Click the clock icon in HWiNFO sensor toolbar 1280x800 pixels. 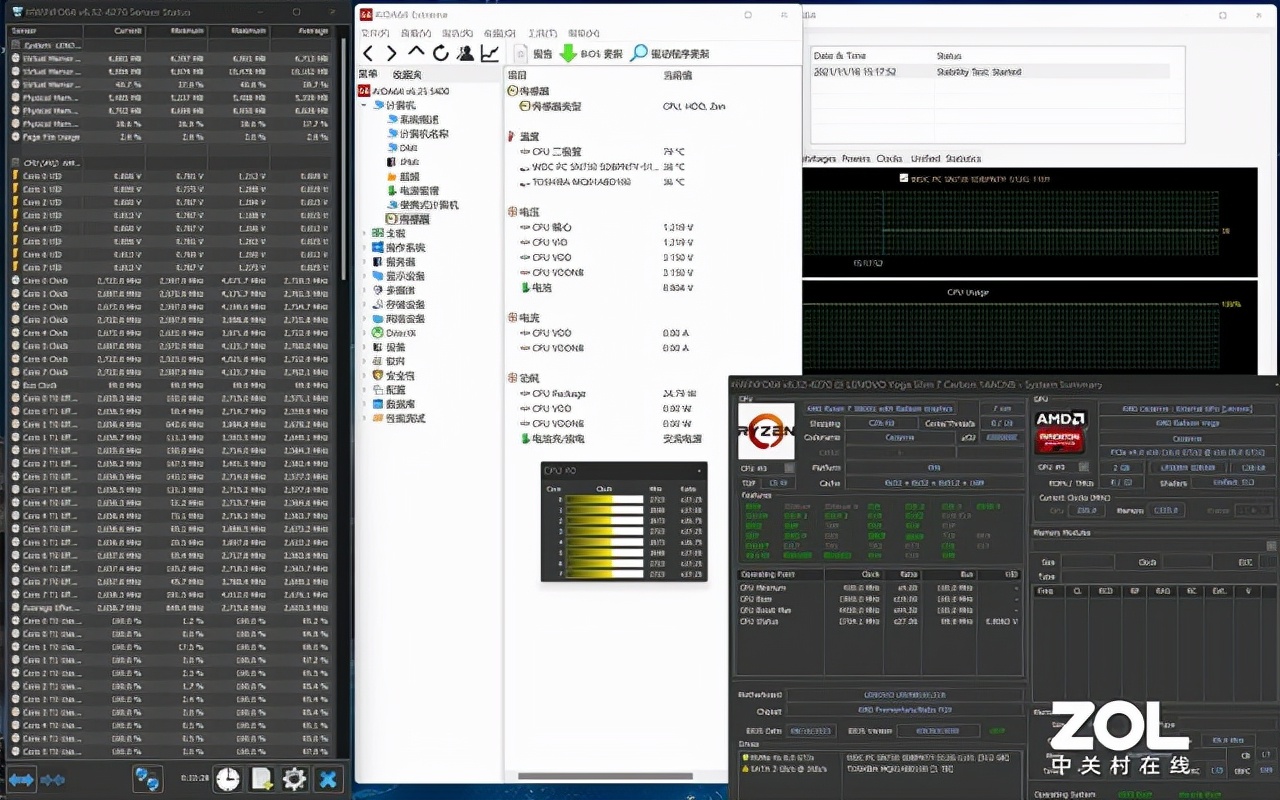228,779
